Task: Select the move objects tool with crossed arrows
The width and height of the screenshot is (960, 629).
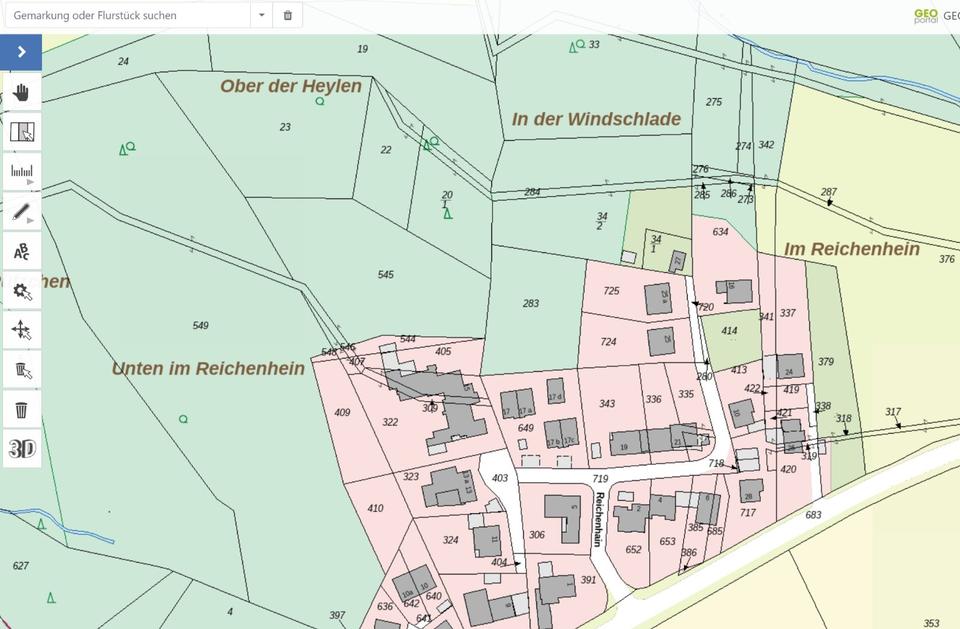Action: pyautogui.click(x=21, y=329)
